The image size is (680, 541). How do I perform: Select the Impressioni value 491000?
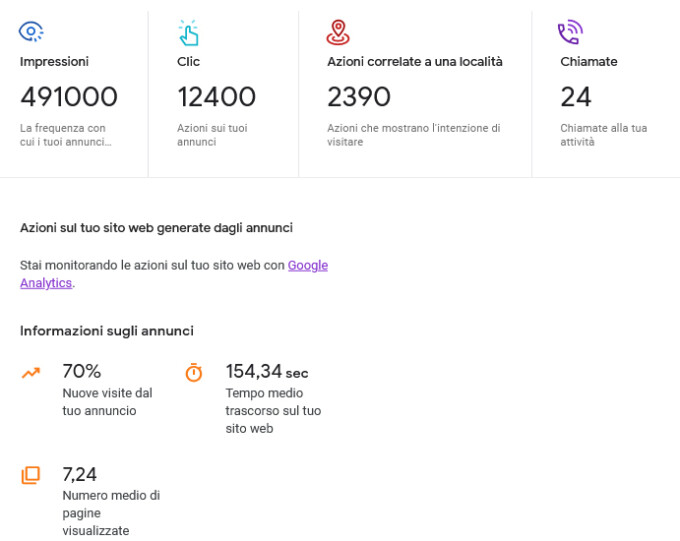69,97
